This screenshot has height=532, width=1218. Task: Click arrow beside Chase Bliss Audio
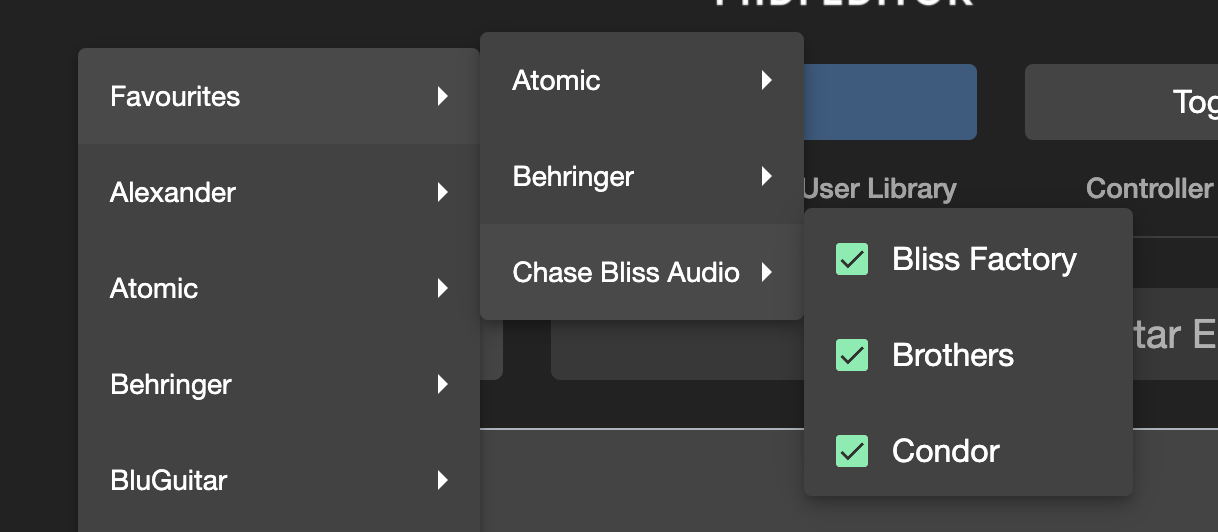click(766, 273)
